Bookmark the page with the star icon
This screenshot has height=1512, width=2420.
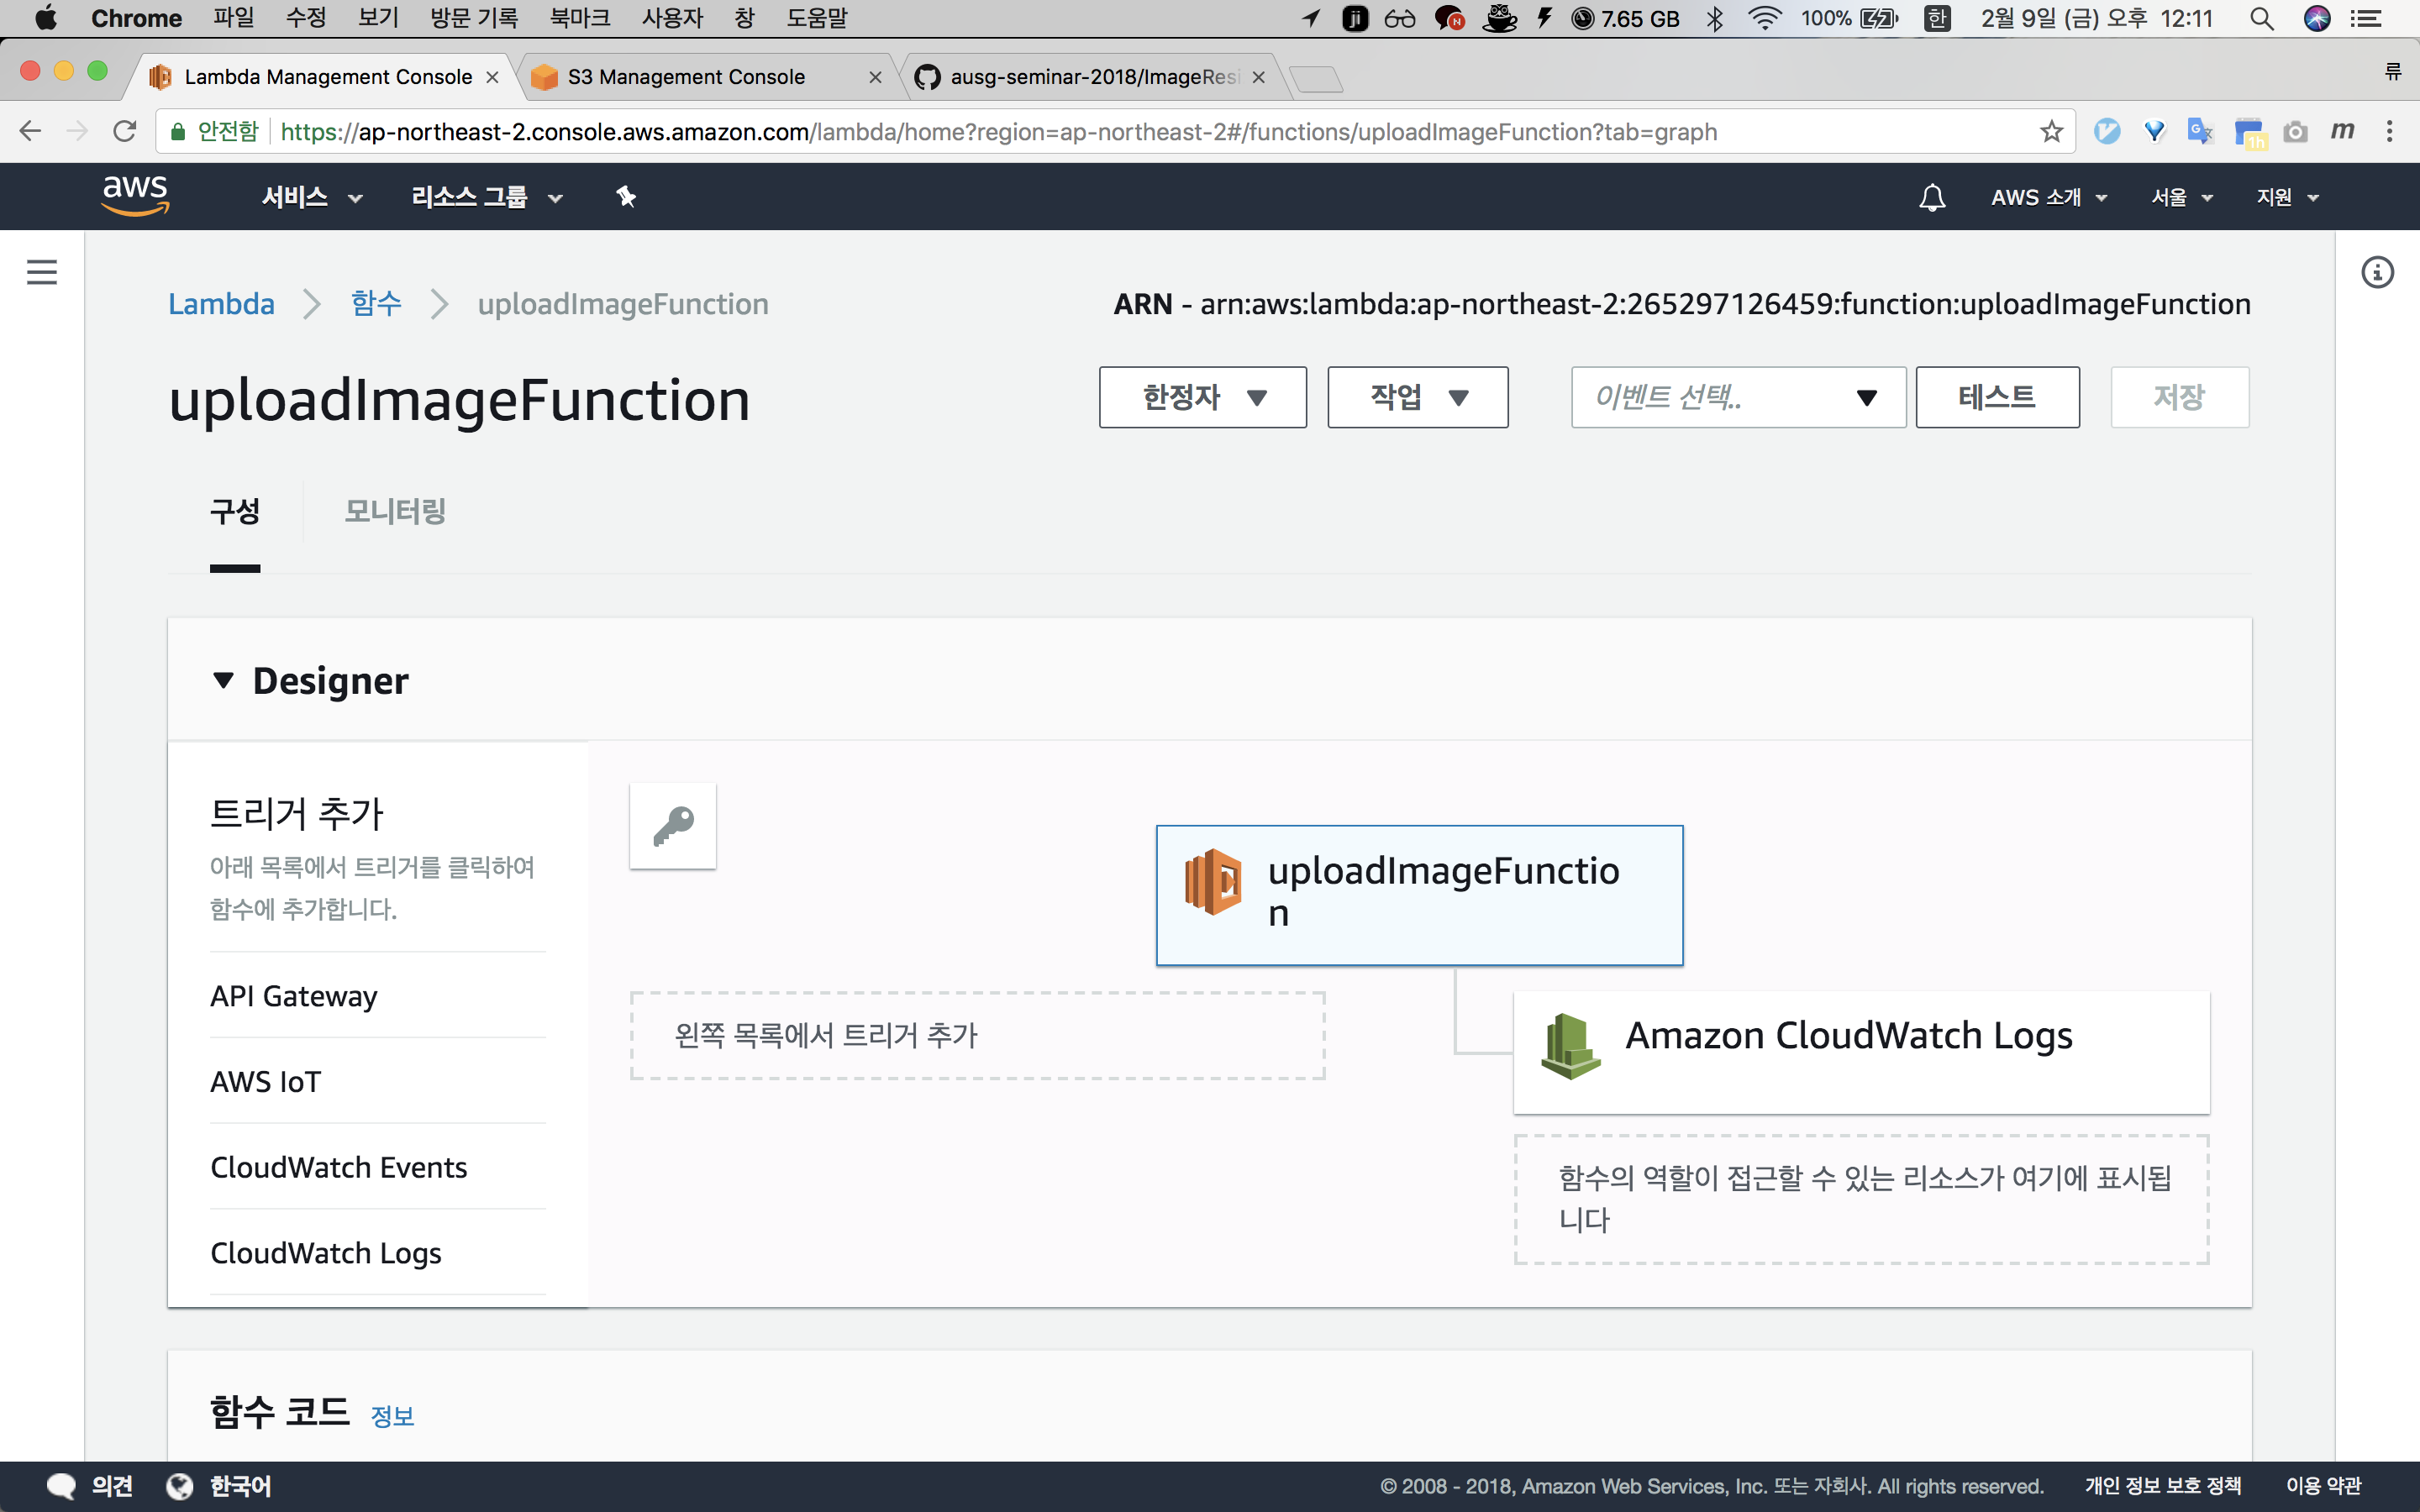point(2051,132)
